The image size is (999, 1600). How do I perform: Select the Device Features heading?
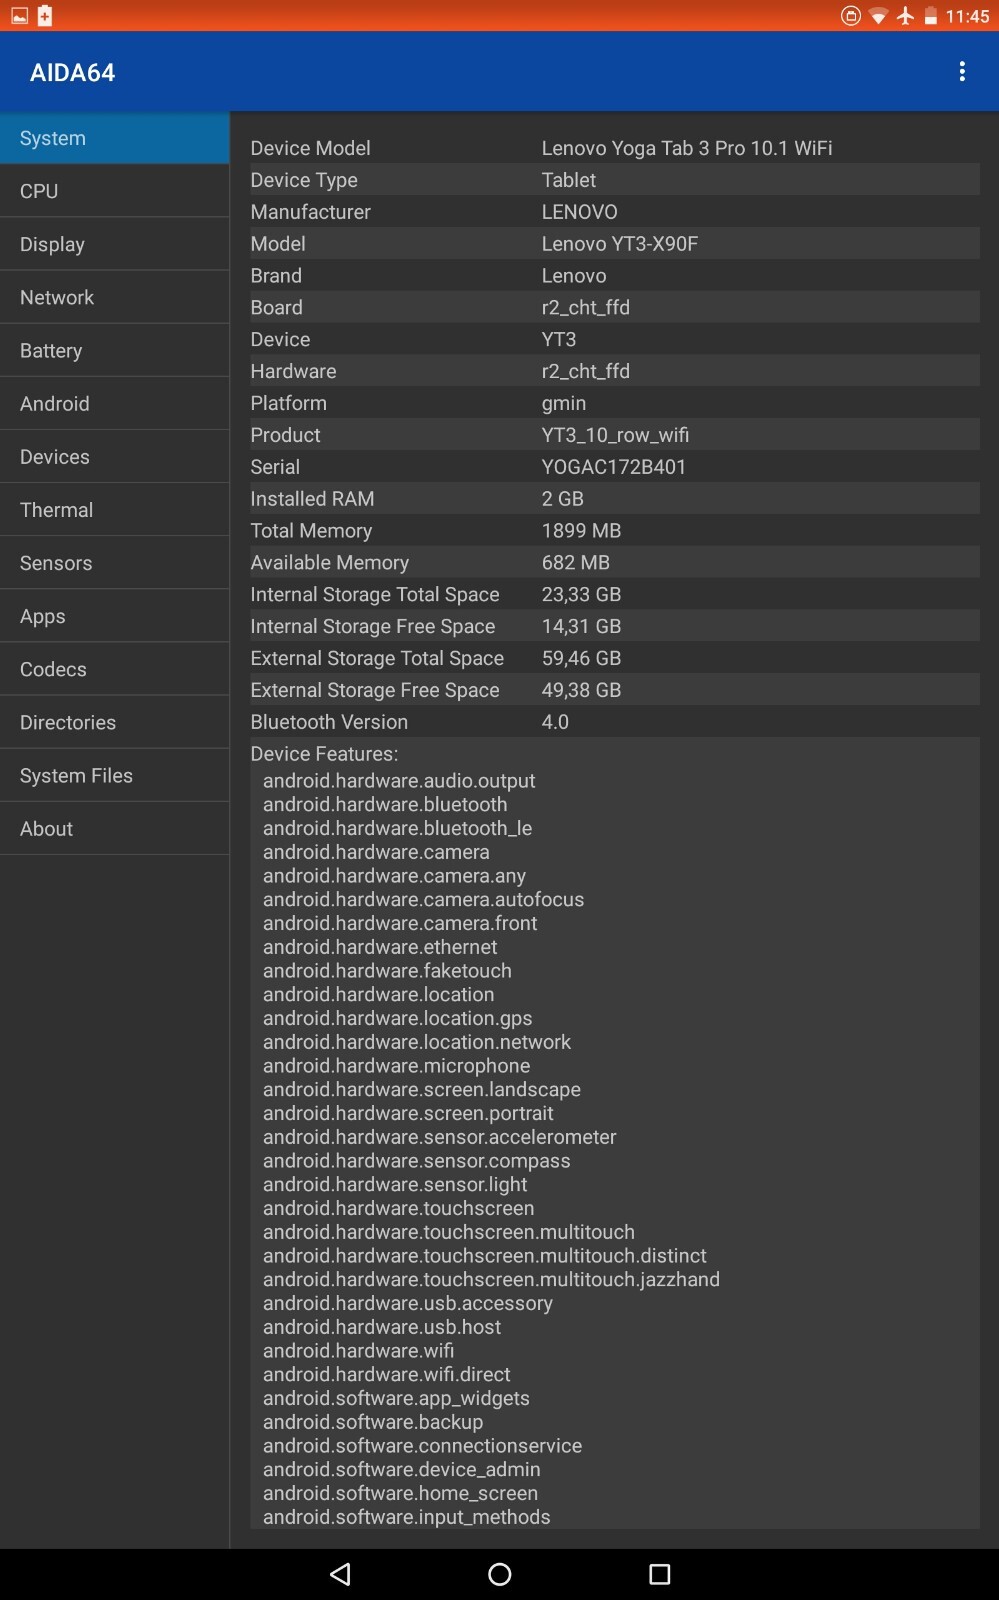click(324, 754)
